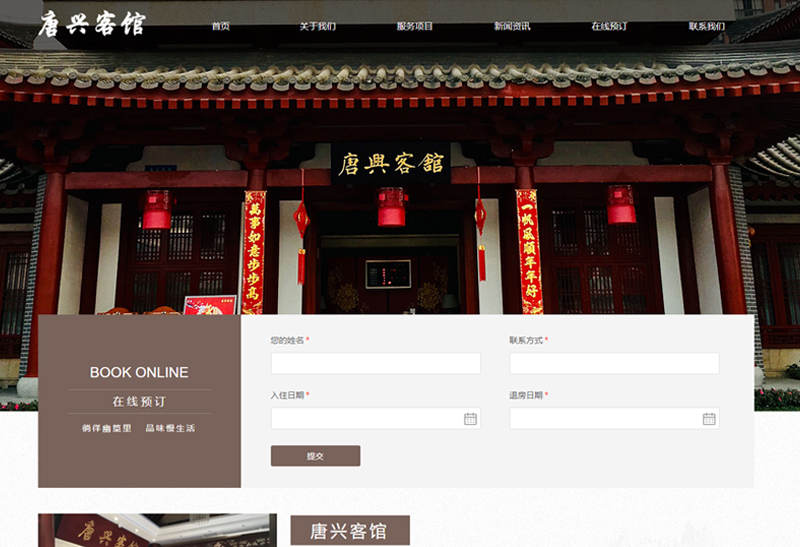The width and height of the screenshot is (800, 547).
Task: Submit the booking with 提交 button
Action: 315,456
